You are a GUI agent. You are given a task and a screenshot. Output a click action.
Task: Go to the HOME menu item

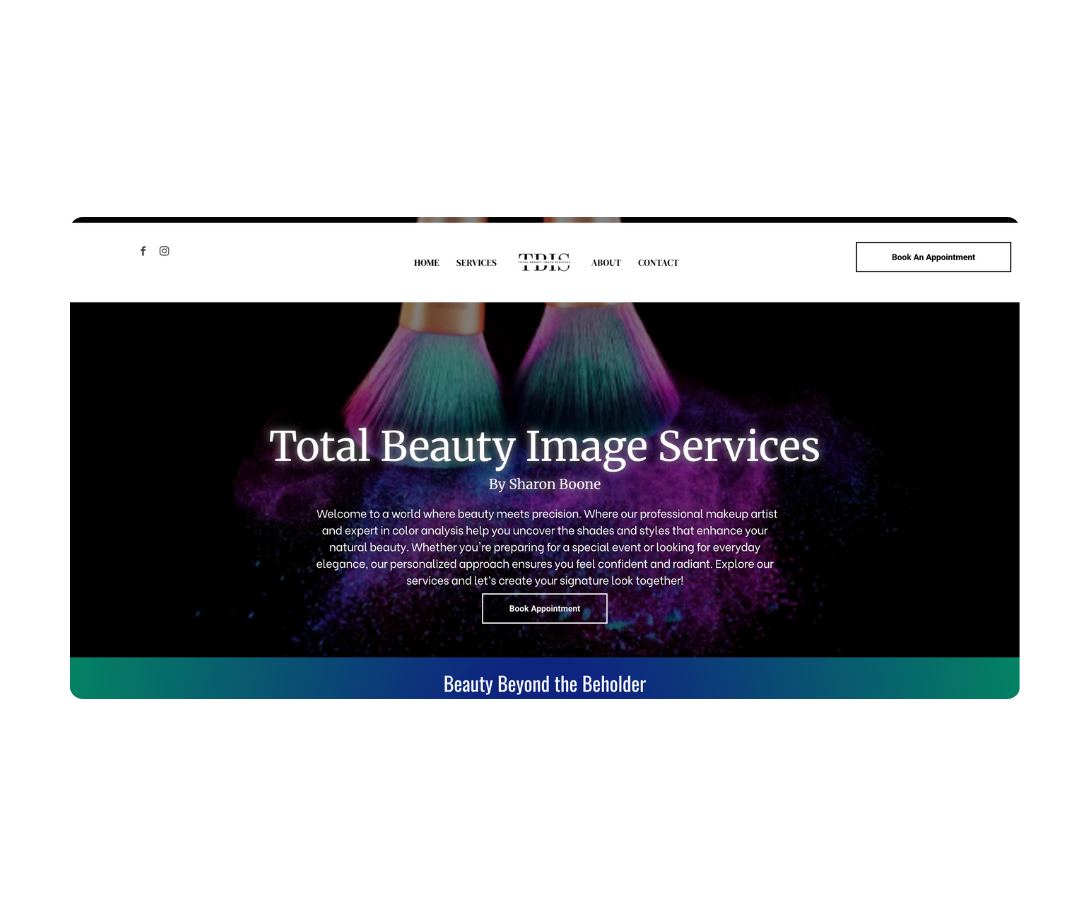[x=426, y=262]
